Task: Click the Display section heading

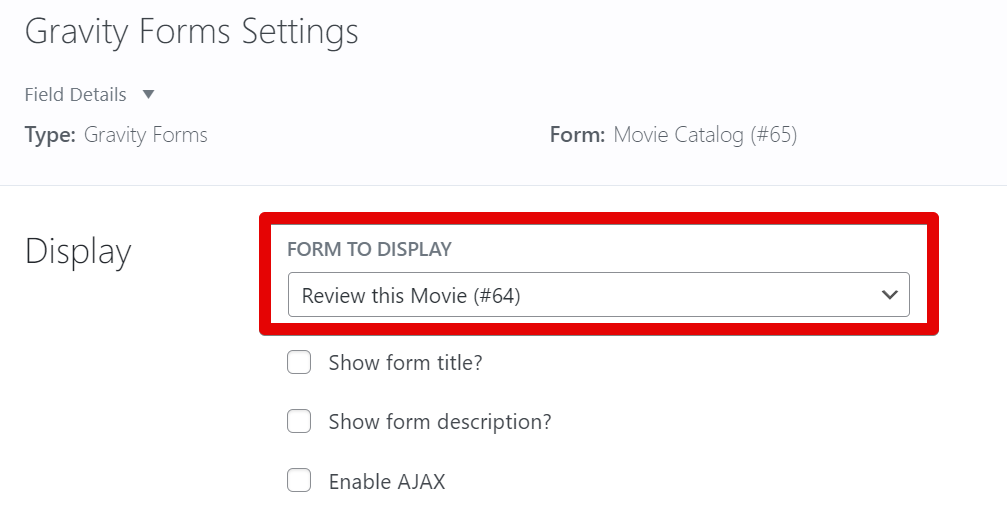Action: [x=78, y=252]
